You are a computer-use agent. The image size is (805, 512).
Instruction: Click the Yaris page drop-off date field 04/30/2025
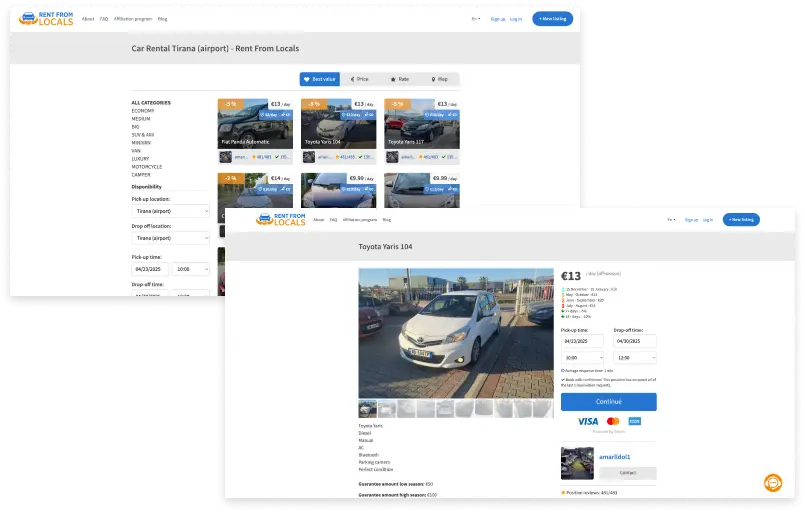coord(635,341)
